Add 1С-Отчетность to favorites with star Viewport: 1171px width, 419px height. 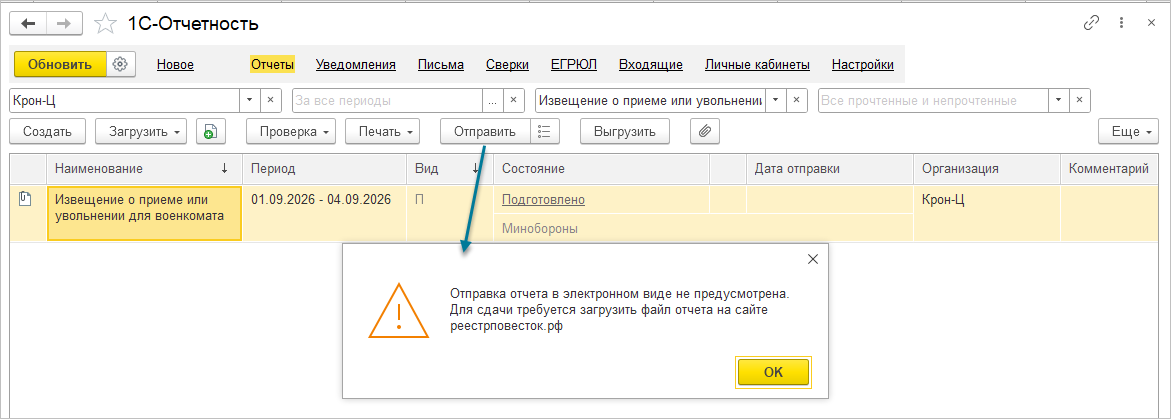105,24
